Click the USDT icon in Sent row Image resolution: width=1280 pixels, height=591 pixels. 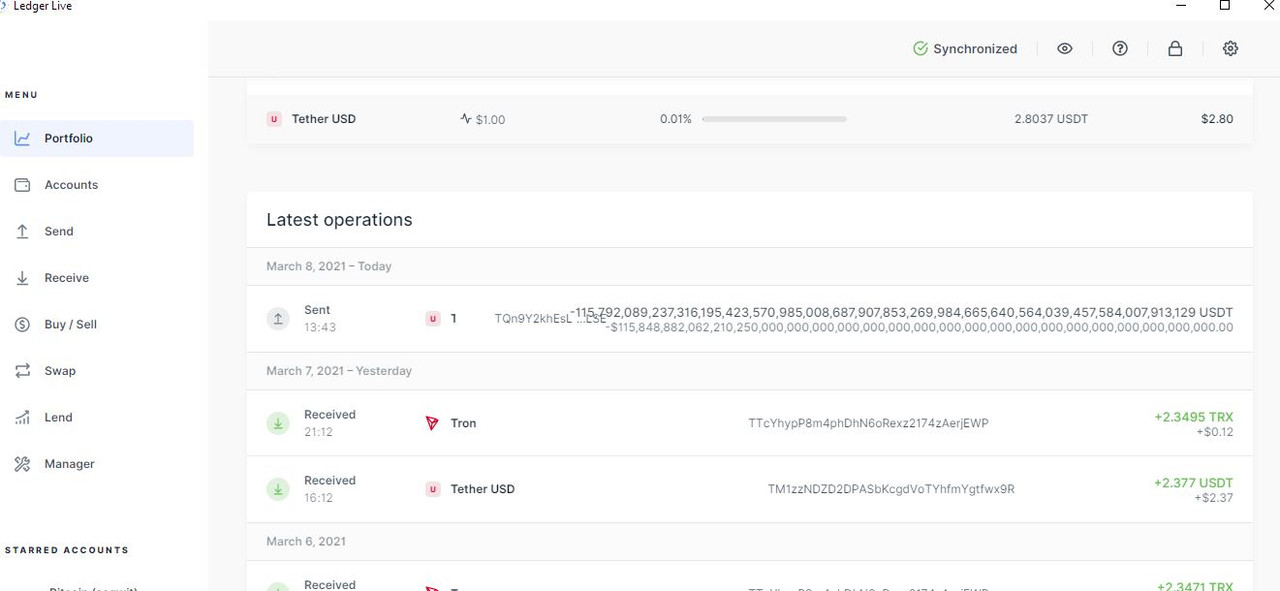tap(433, 319)
